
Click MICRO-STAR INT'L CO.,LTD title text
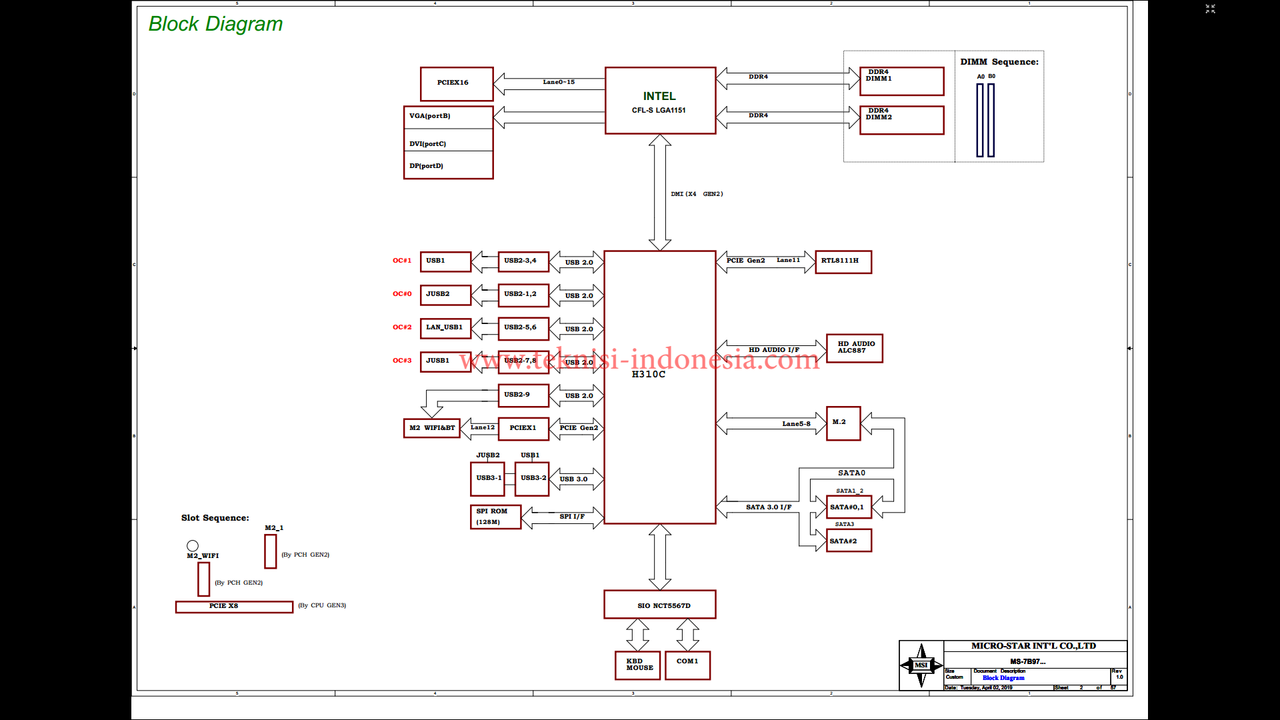(1033, 646)
